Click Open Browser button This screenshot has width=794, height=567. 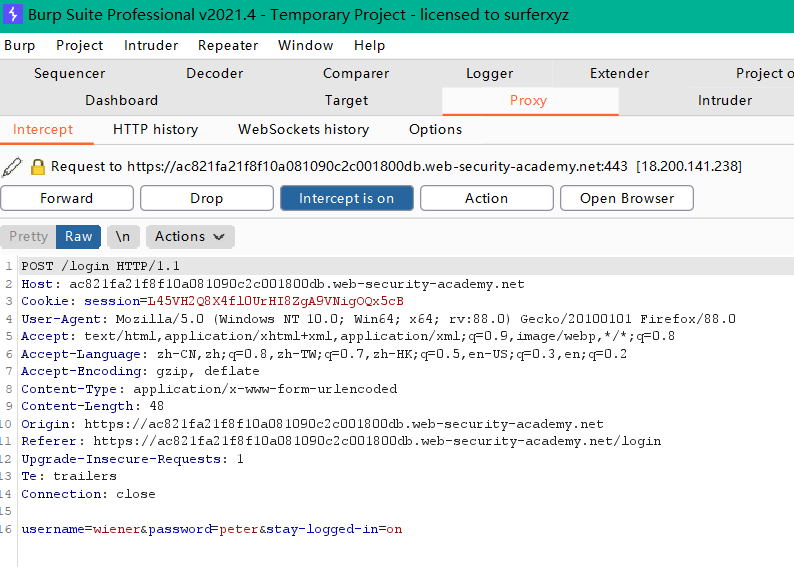pyautogui.click(x=626, y=198)
